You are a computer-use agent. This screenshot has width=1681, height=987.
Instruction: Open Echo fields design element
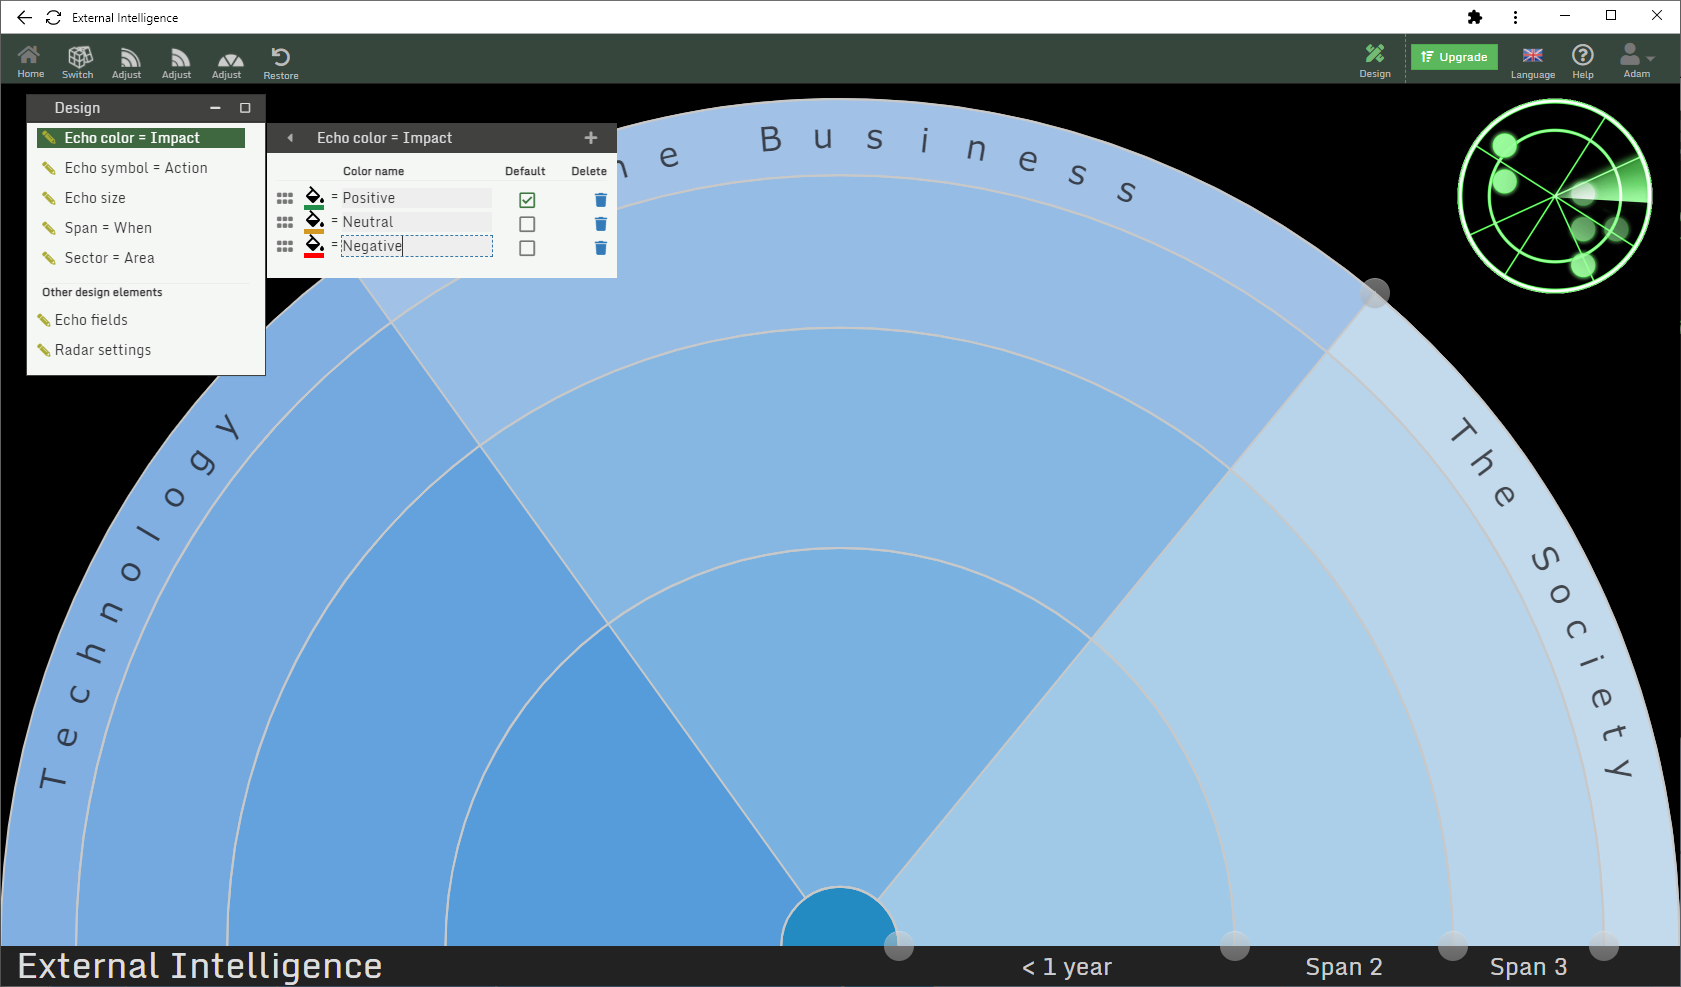pos(91,320)
